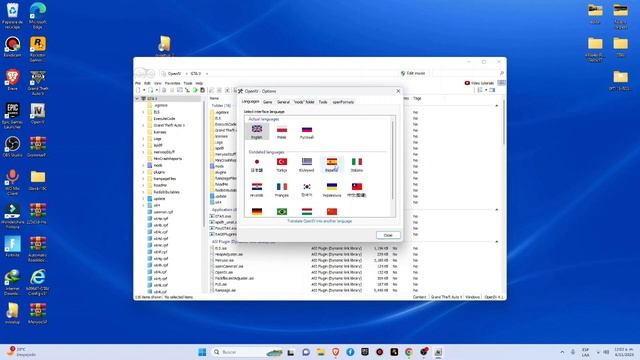This screenshot has width=640, height=360.
Task: Expand Grand Theft Auto V tree folder
Action: pyautogui.click(x=143, y=125)
